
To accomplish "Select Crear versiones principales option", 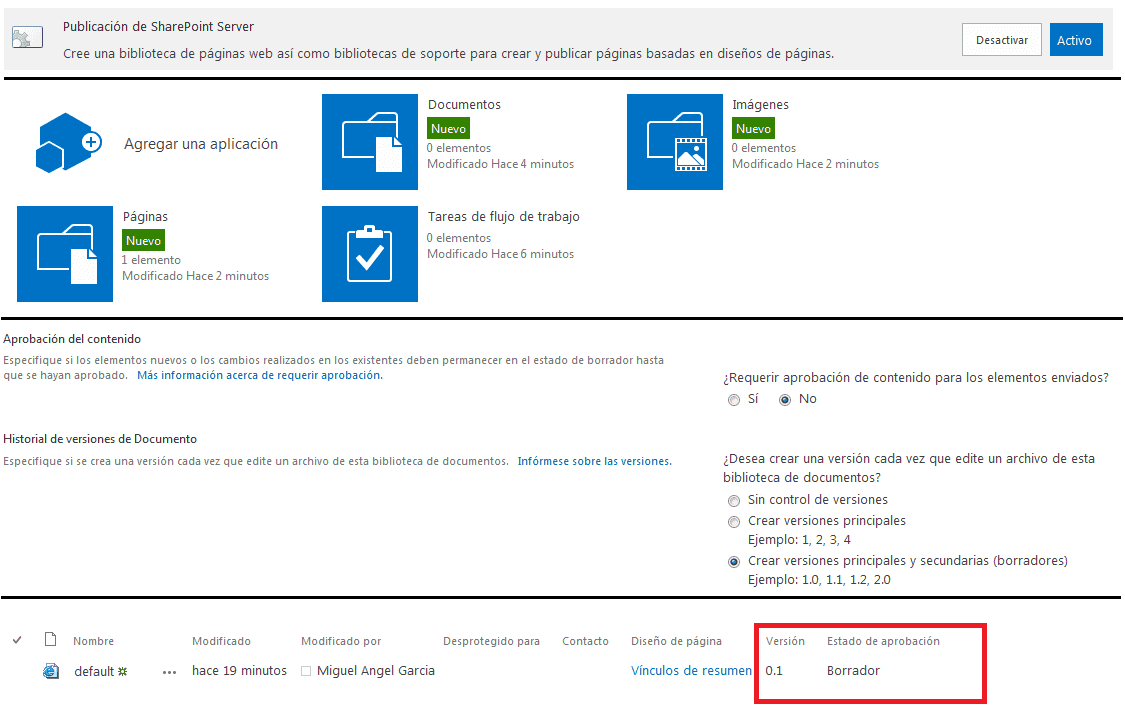I will tap(733, 521).
